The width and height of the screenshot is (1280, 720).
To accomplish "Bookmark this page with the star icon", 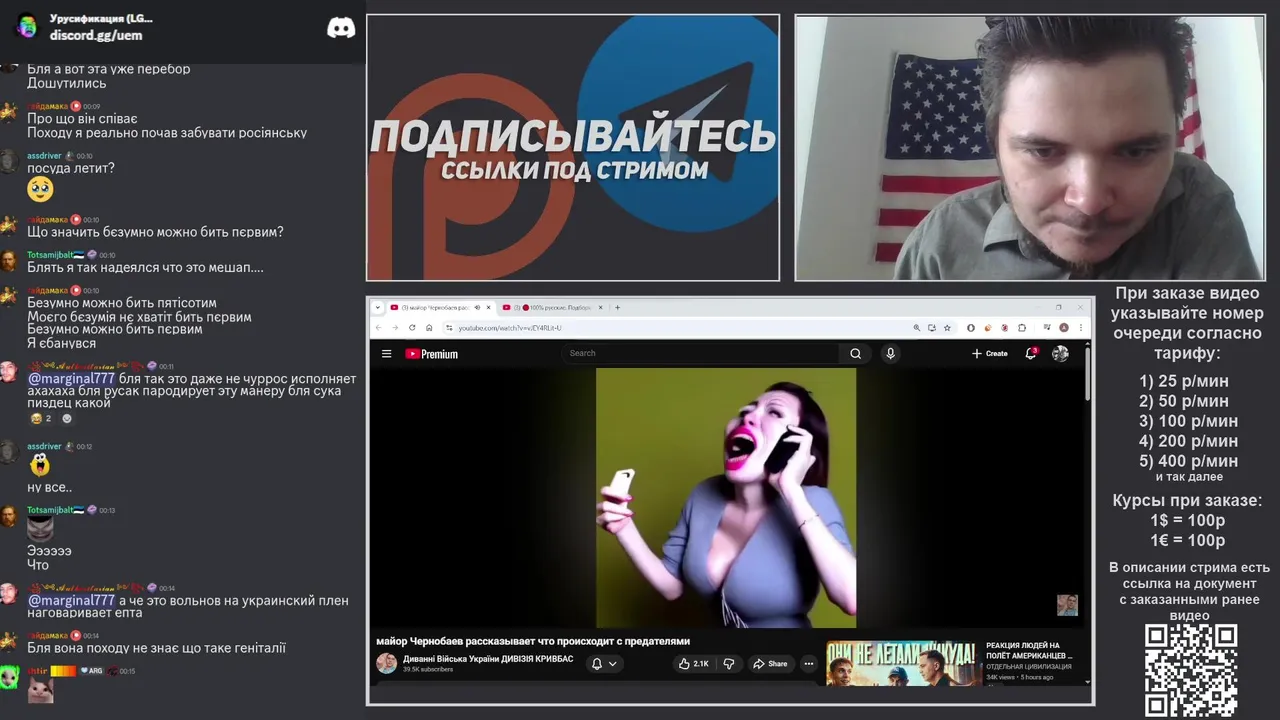I will [x=947, y=328].
